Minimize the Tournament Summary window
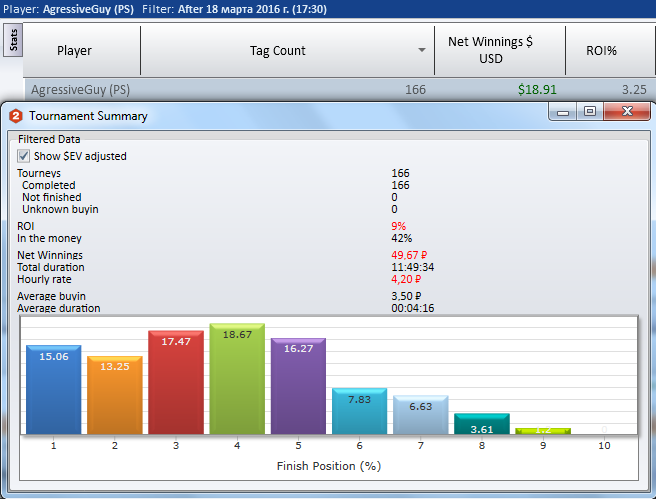656x499 pixels. (x=563, y=112)
